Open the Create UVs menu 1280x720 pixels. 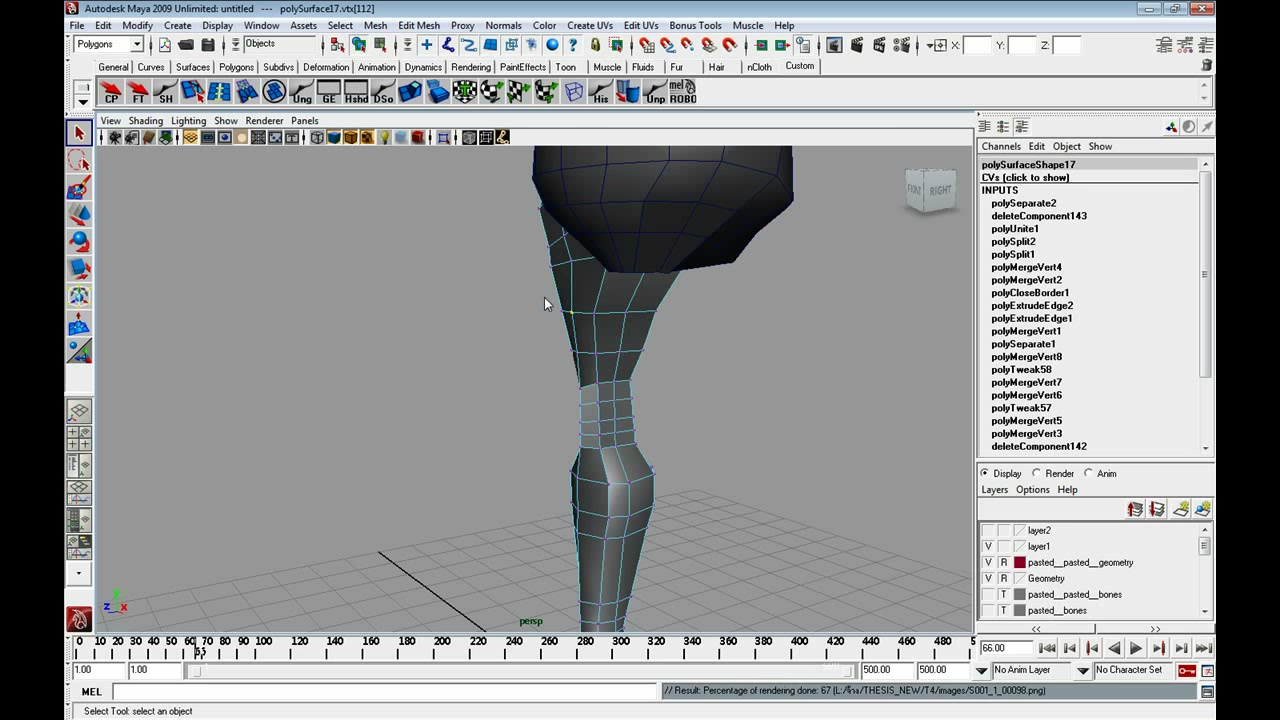point(590,25)
